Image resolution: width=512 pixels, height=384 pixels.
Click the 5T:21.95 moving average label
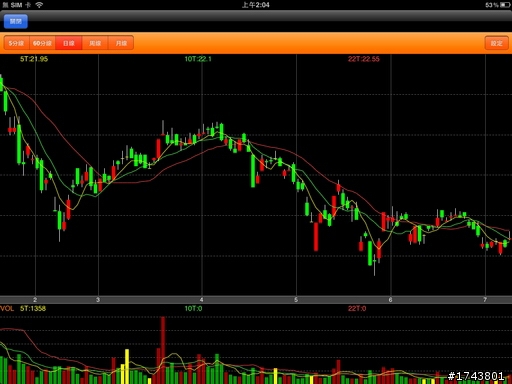point(34,59)
